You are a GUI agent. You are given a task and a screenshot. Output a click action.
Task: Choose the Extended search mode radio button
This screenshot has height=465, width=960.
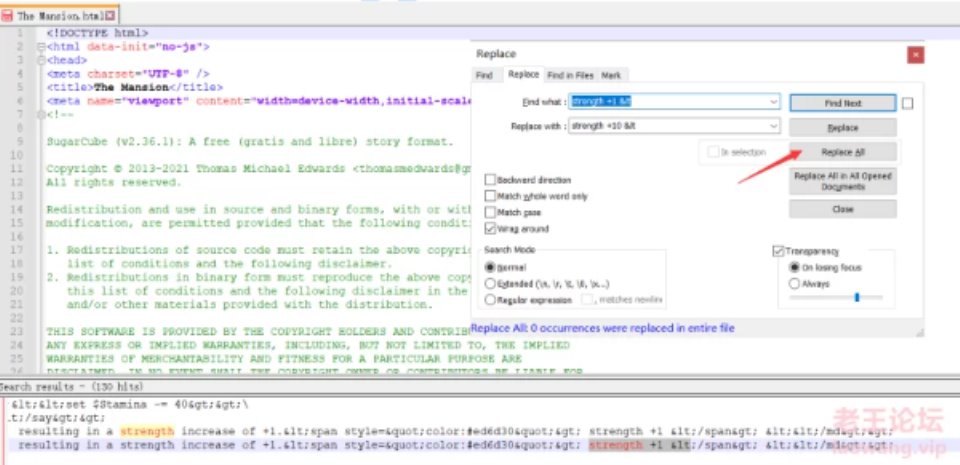[x=490, y=284]
